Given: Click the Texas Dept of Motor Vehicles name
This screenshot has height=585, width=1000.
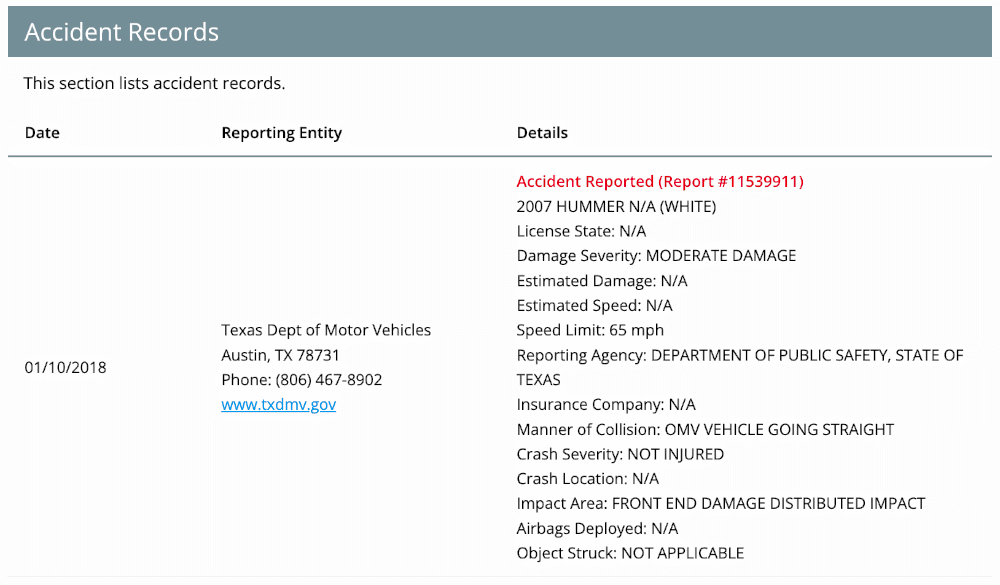Looking at the screenshot, I should pos(326,330).
